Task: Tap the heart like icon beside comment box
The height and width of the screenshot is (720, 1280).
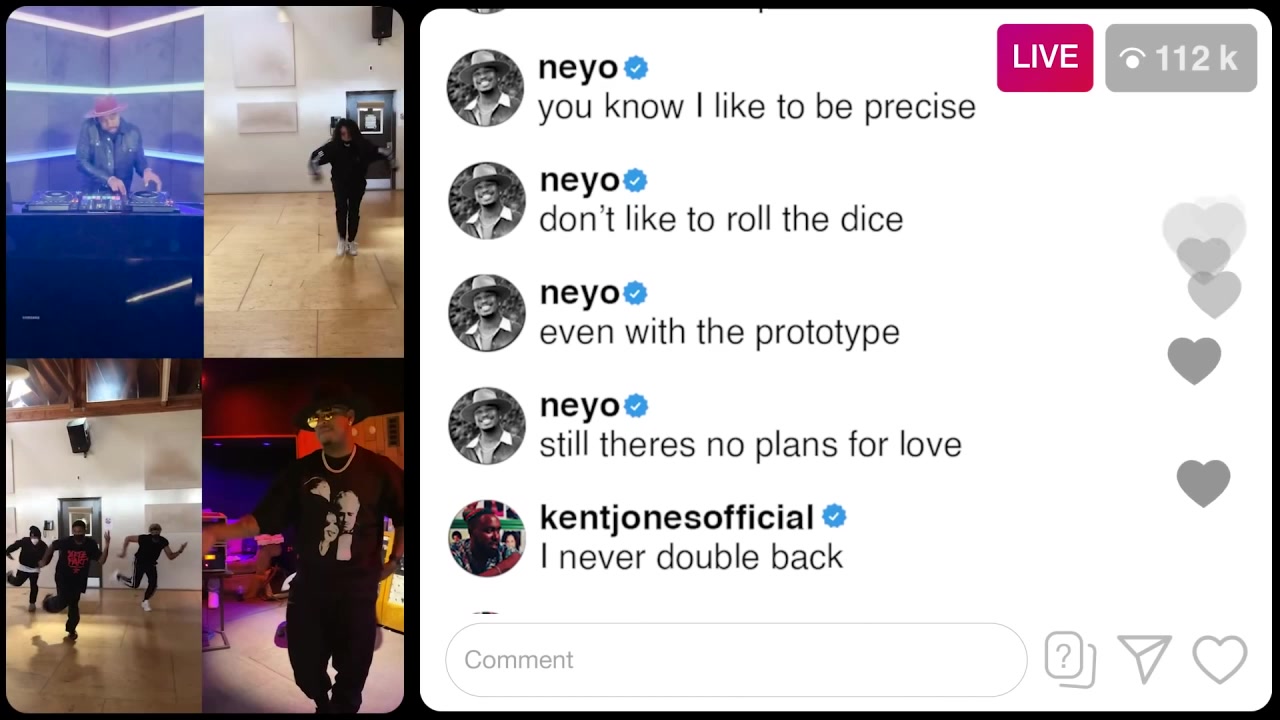Action: point(1220,660)
